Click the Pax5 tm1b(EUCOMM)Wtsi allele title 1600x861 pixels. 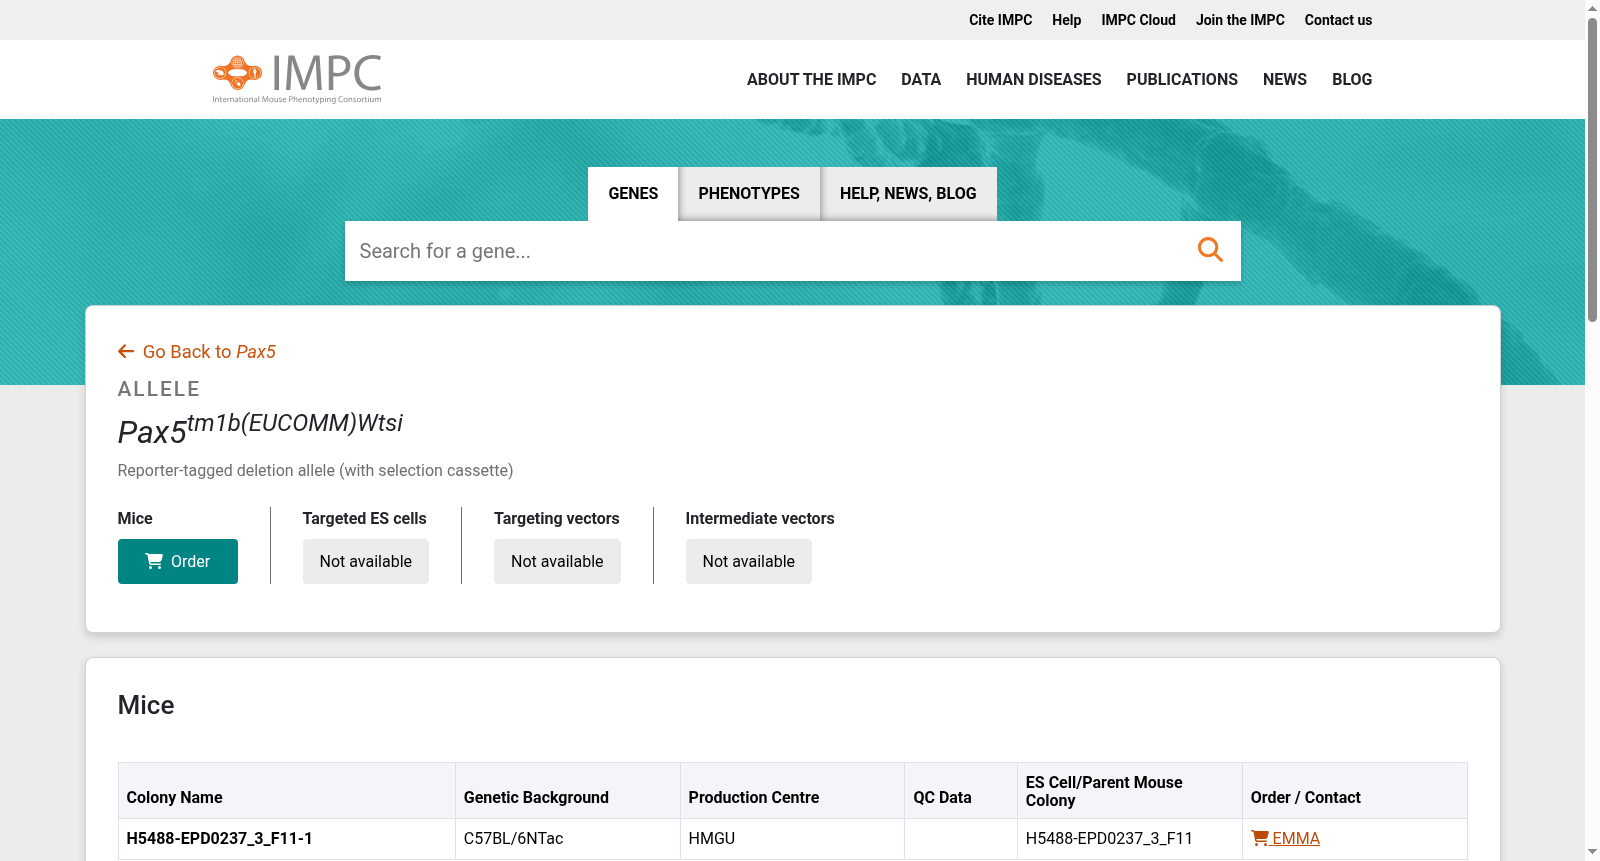coord(260,428)
